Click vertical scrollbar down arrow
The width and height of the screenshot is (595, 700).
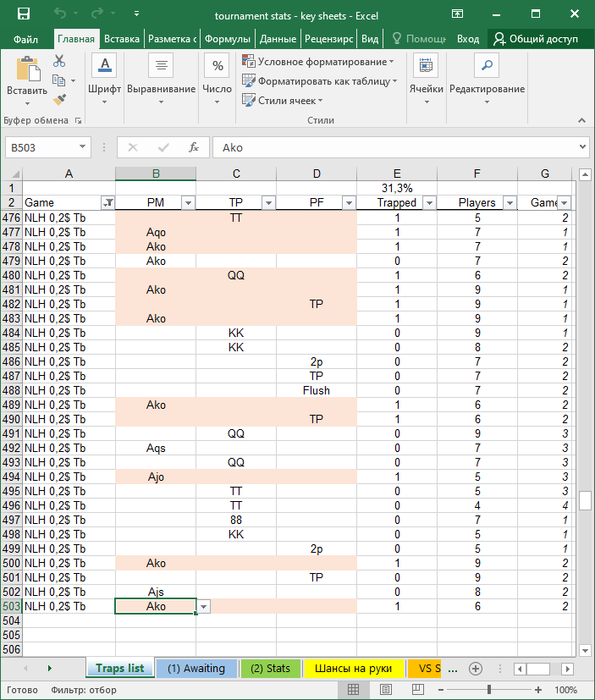point(585,650)
